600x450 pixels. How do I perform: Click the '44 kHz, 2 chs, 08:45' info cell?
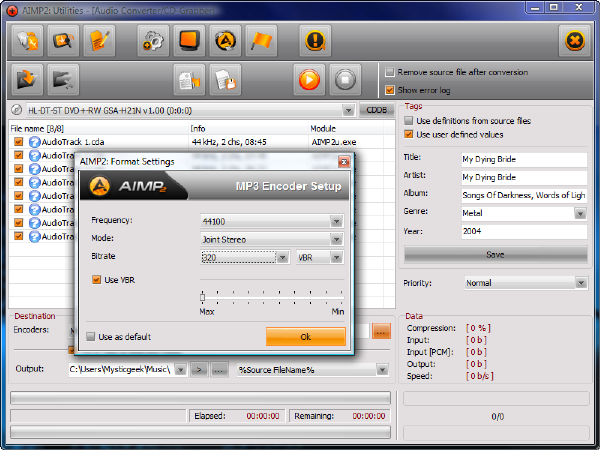229,142
